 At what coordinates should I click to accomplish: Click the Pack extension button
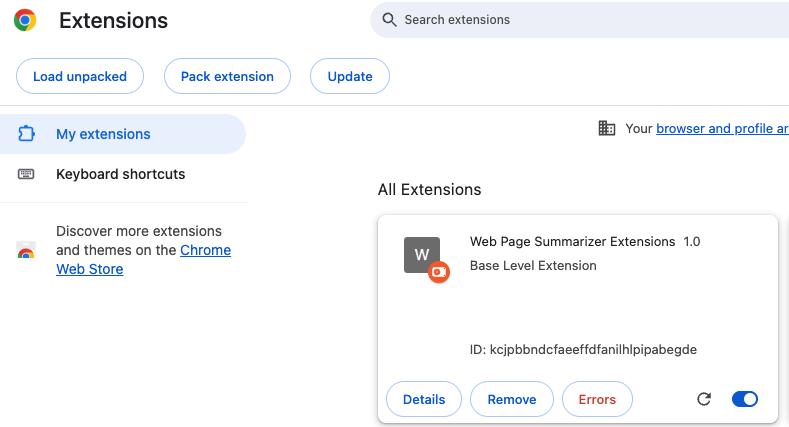point(227,76)
